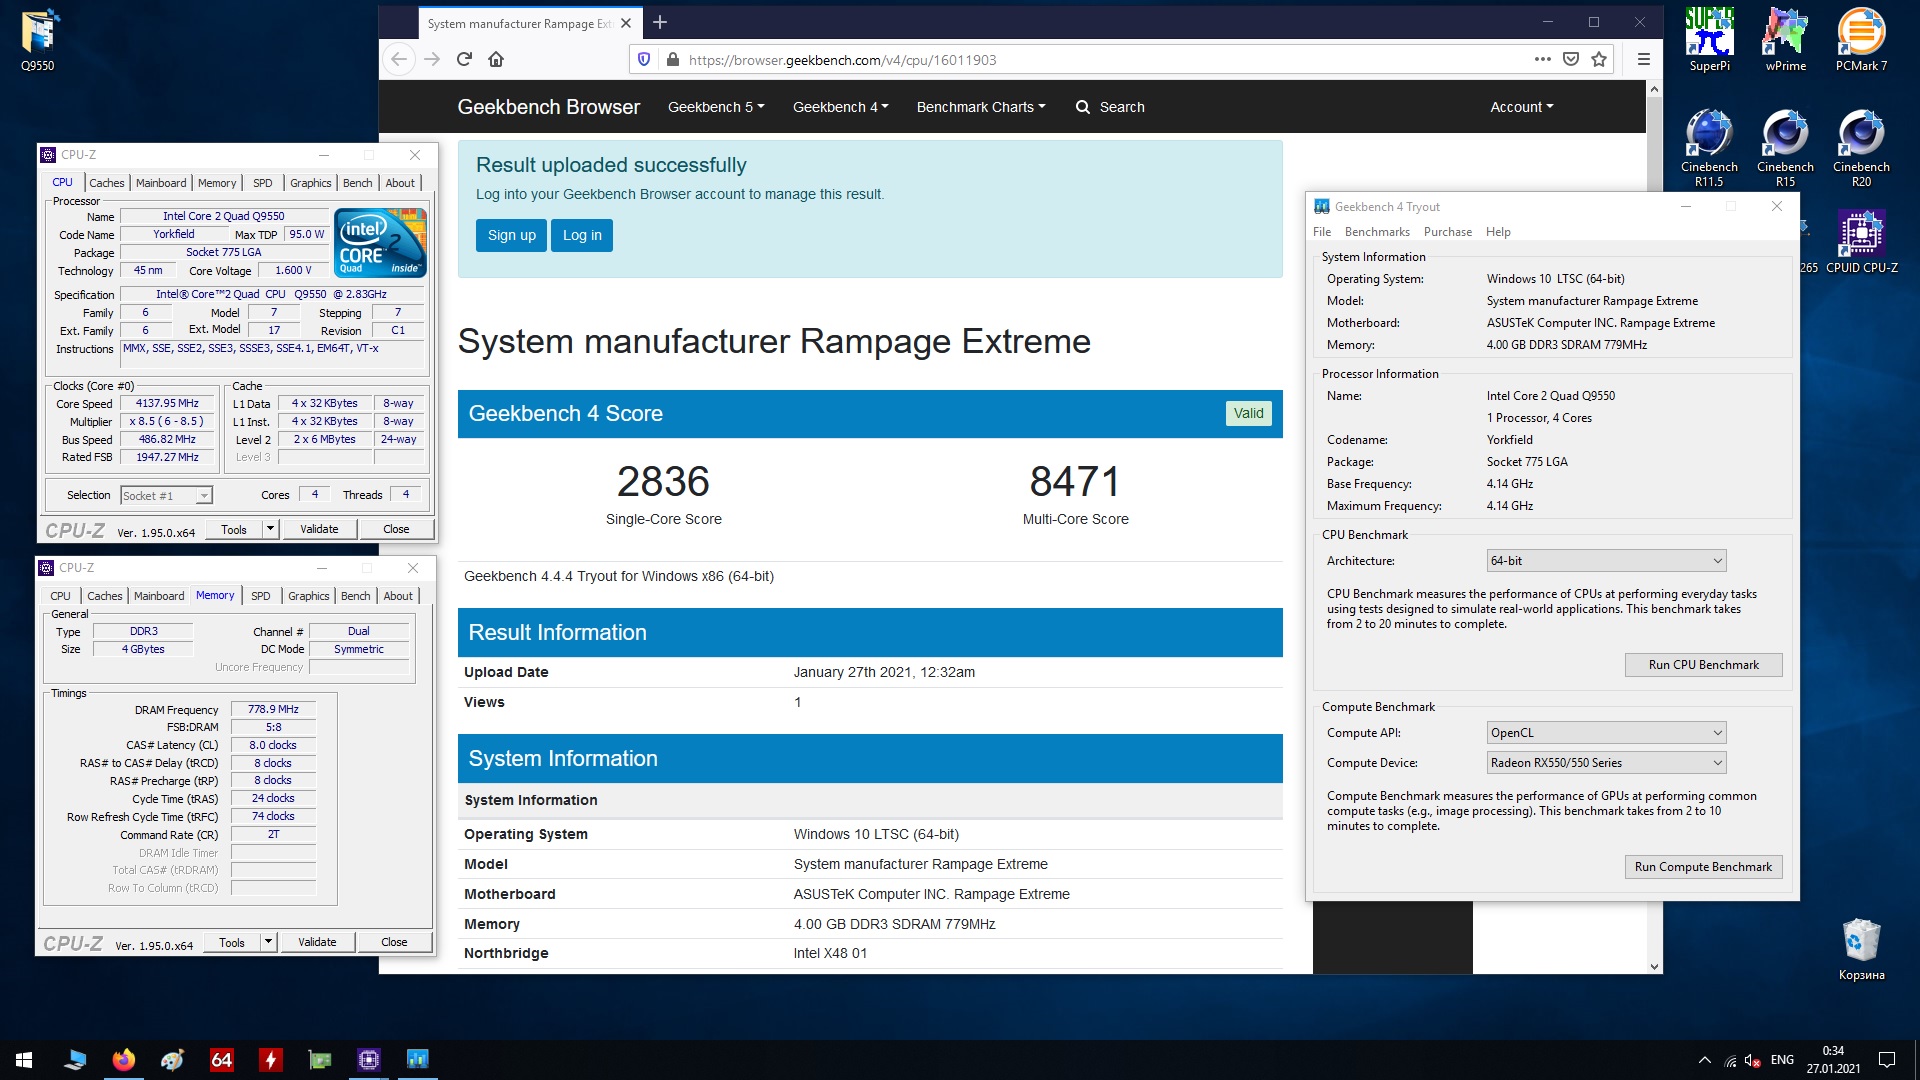Expand Tools arrow in upper CPU-Z
The image size is (1920, 1080).
(x=270, y=529)
